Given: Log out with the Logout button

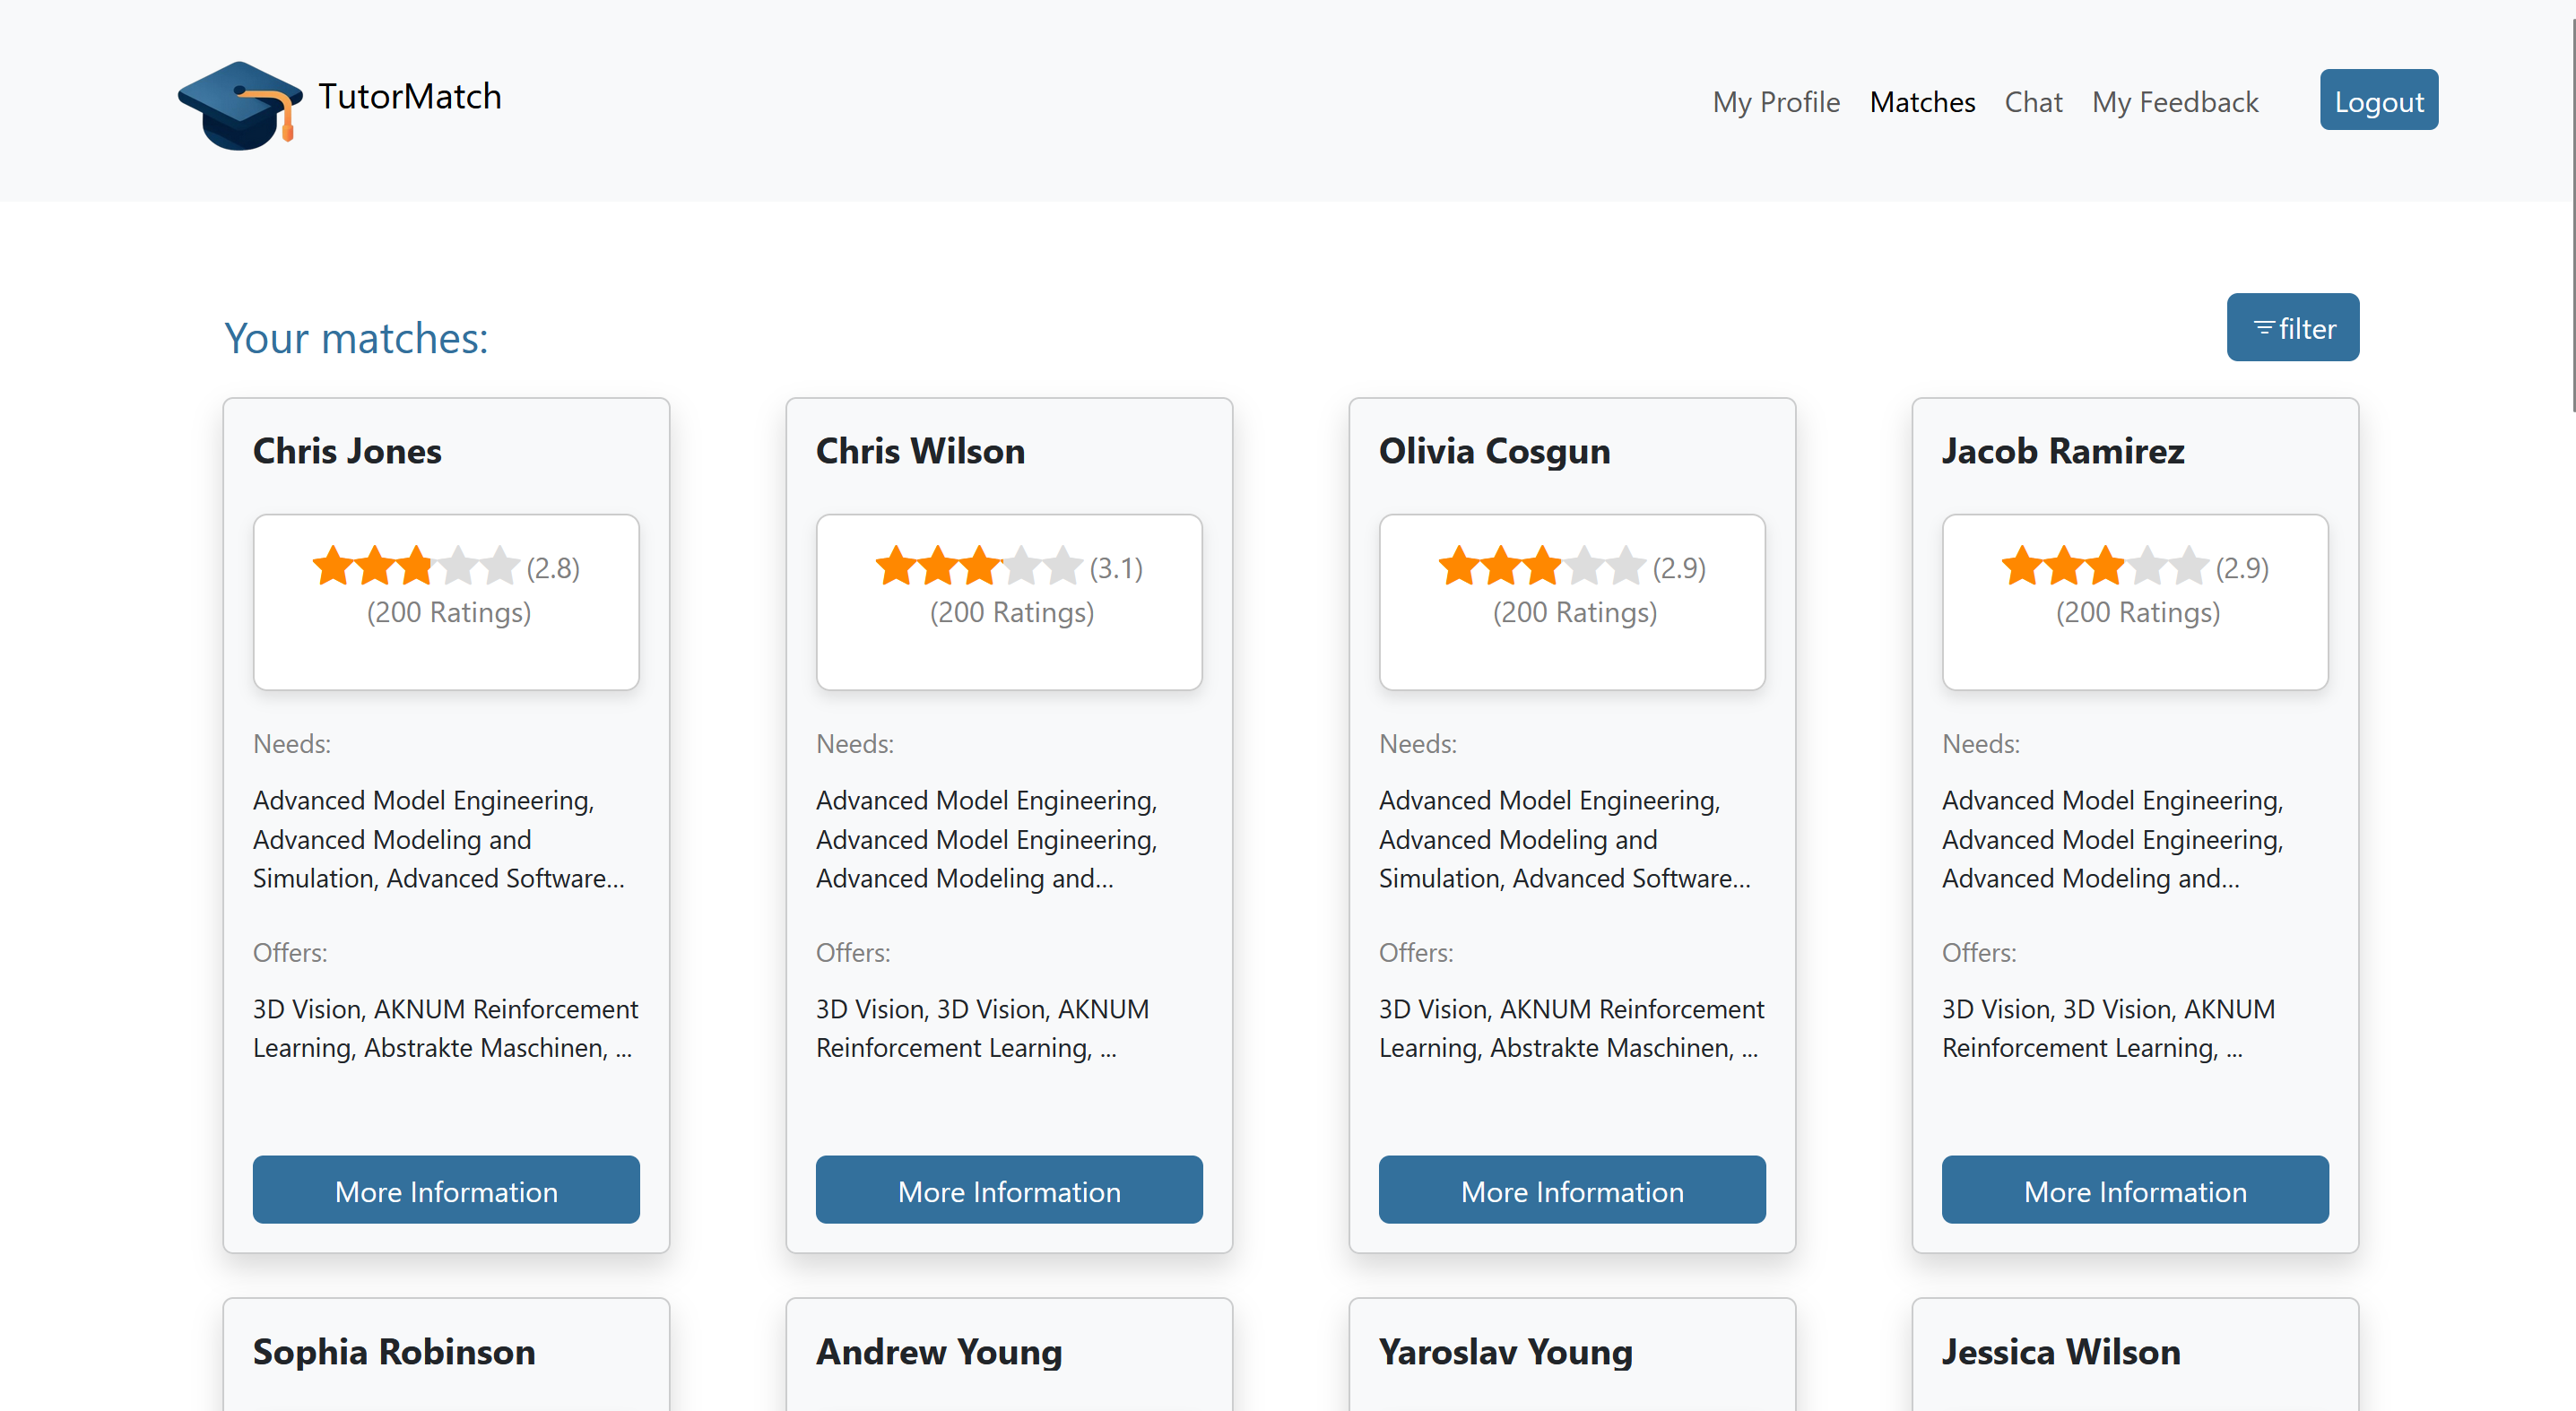Looking at the screenshot, I should click(x=2379, y=100).
